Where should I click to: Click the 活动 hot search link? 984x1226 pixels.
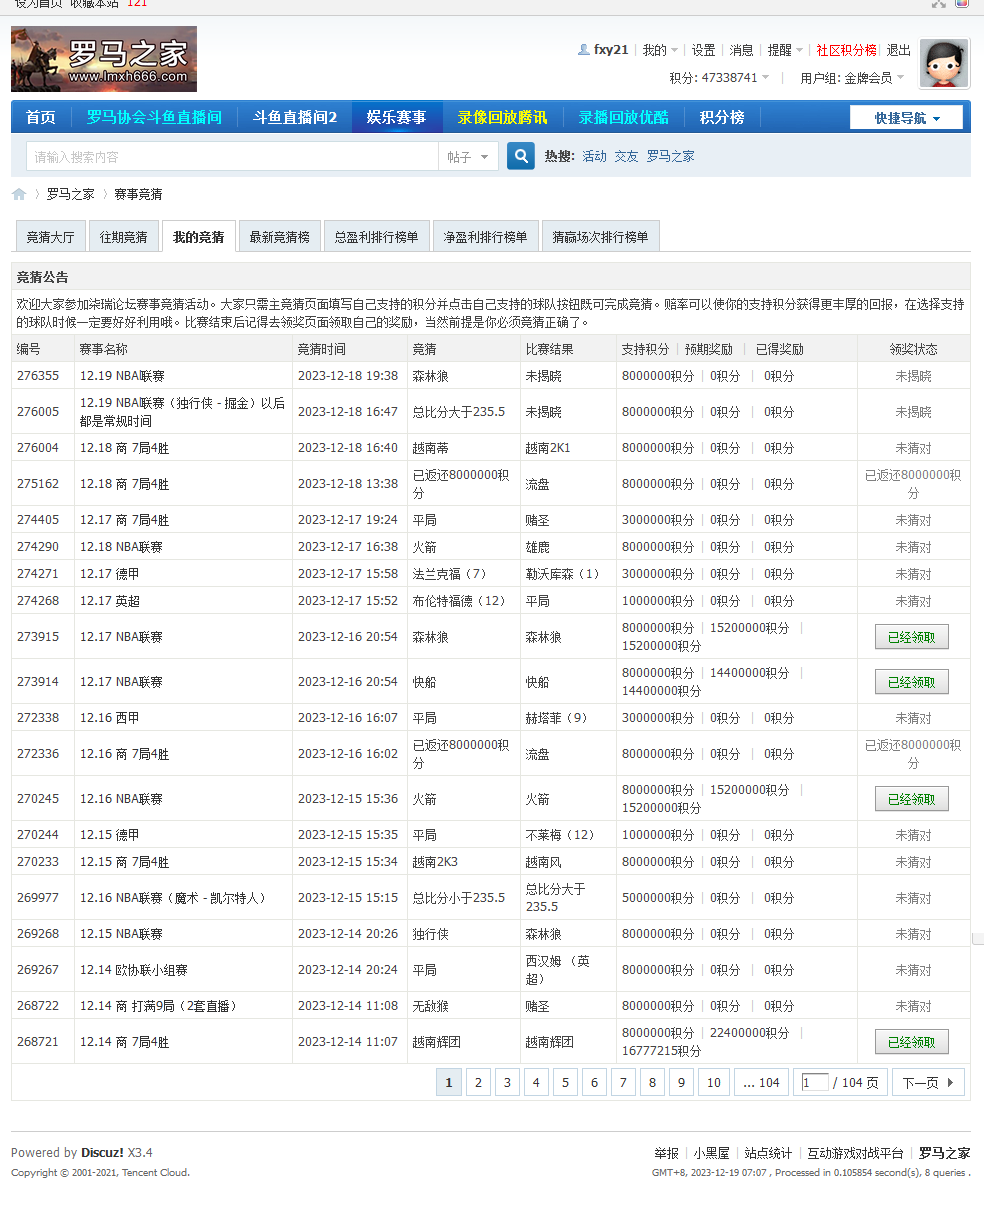(x=593, y=156)
